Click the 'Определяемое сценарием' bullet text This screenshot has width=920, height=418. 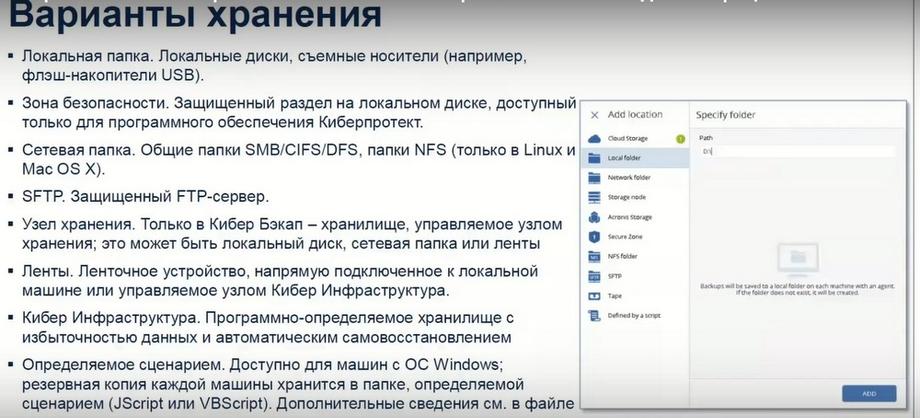[297, 384]
